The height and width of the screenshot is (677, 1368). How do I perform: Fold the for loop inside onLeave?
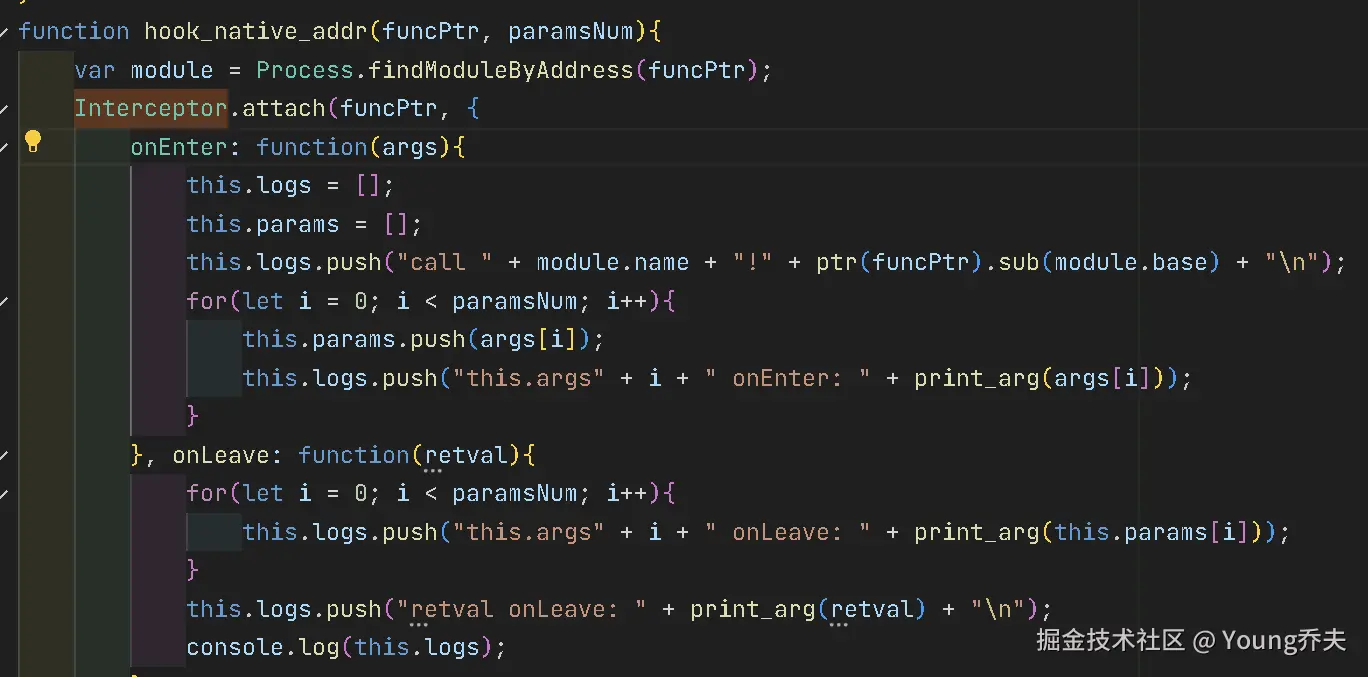tap(5, 494)
